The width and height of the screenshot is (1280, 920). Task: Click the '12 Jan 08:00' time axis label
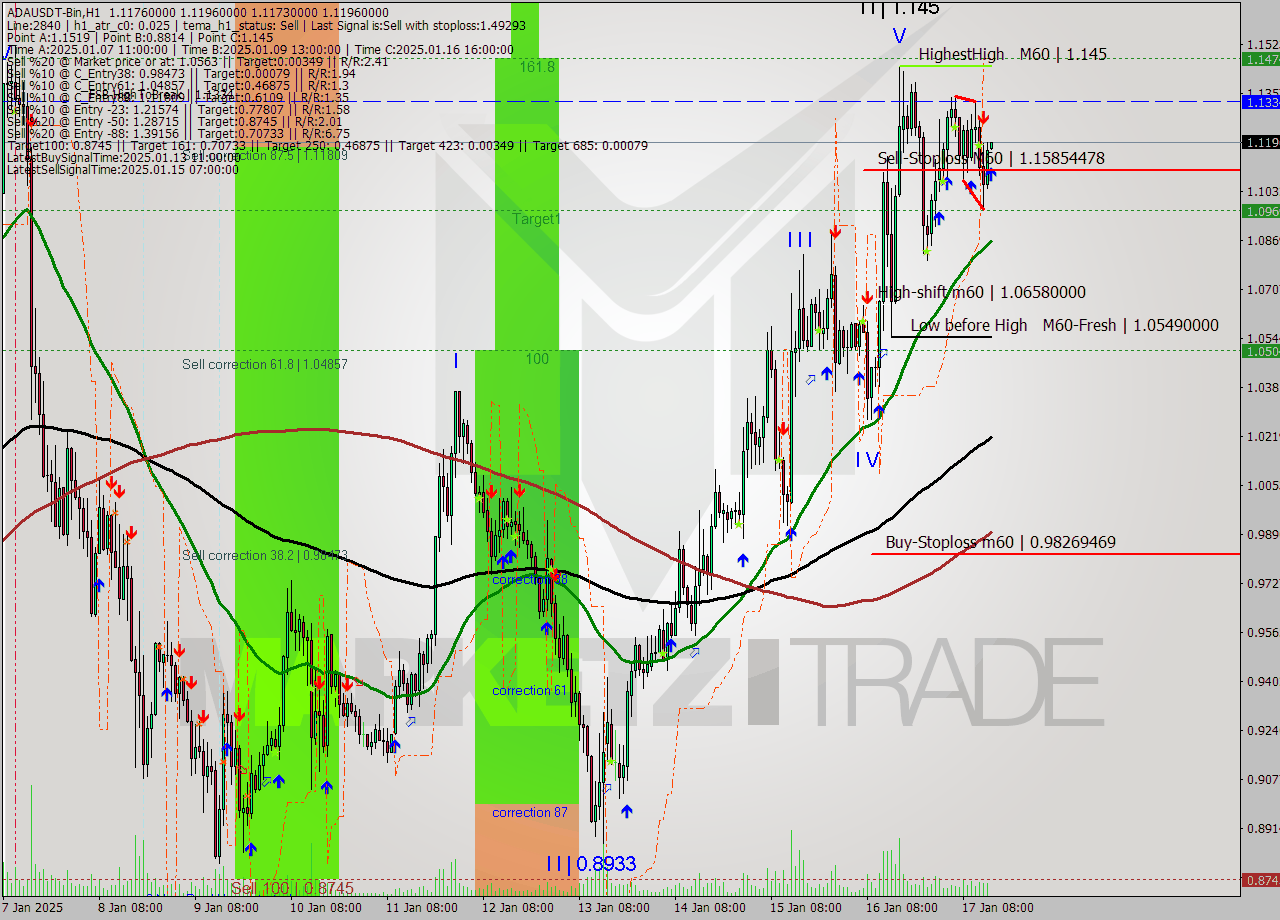518,908
